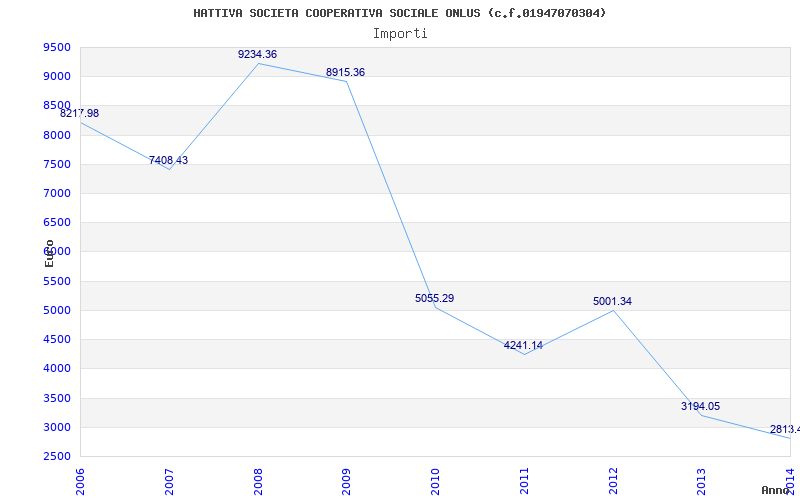Image resolution: width=800 pixels, height=500 pixels.
Task: Select the 8000 y-axis tick label
Action: tap(57, 135)
